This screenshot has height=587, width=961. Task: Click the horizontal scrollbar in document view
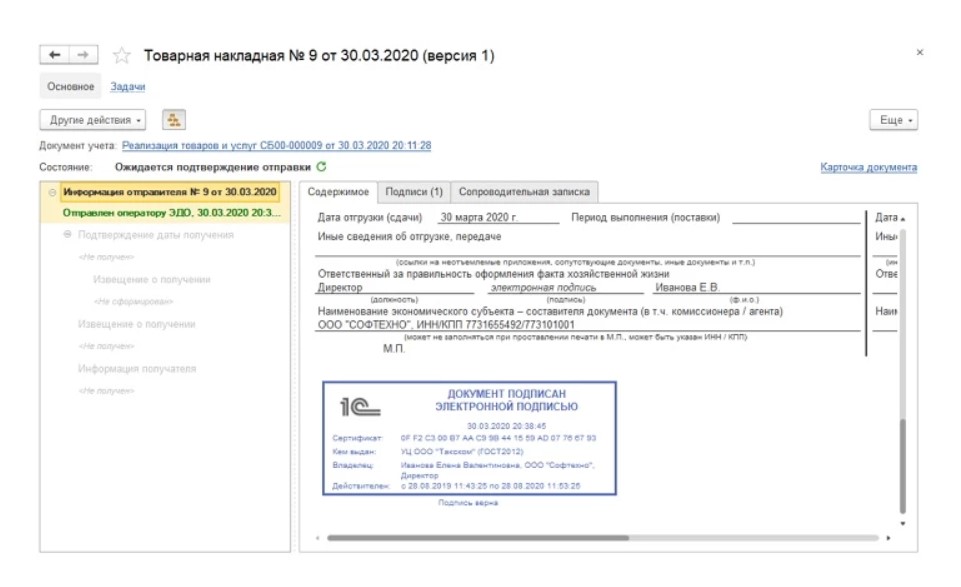click(x=478, y=538)
